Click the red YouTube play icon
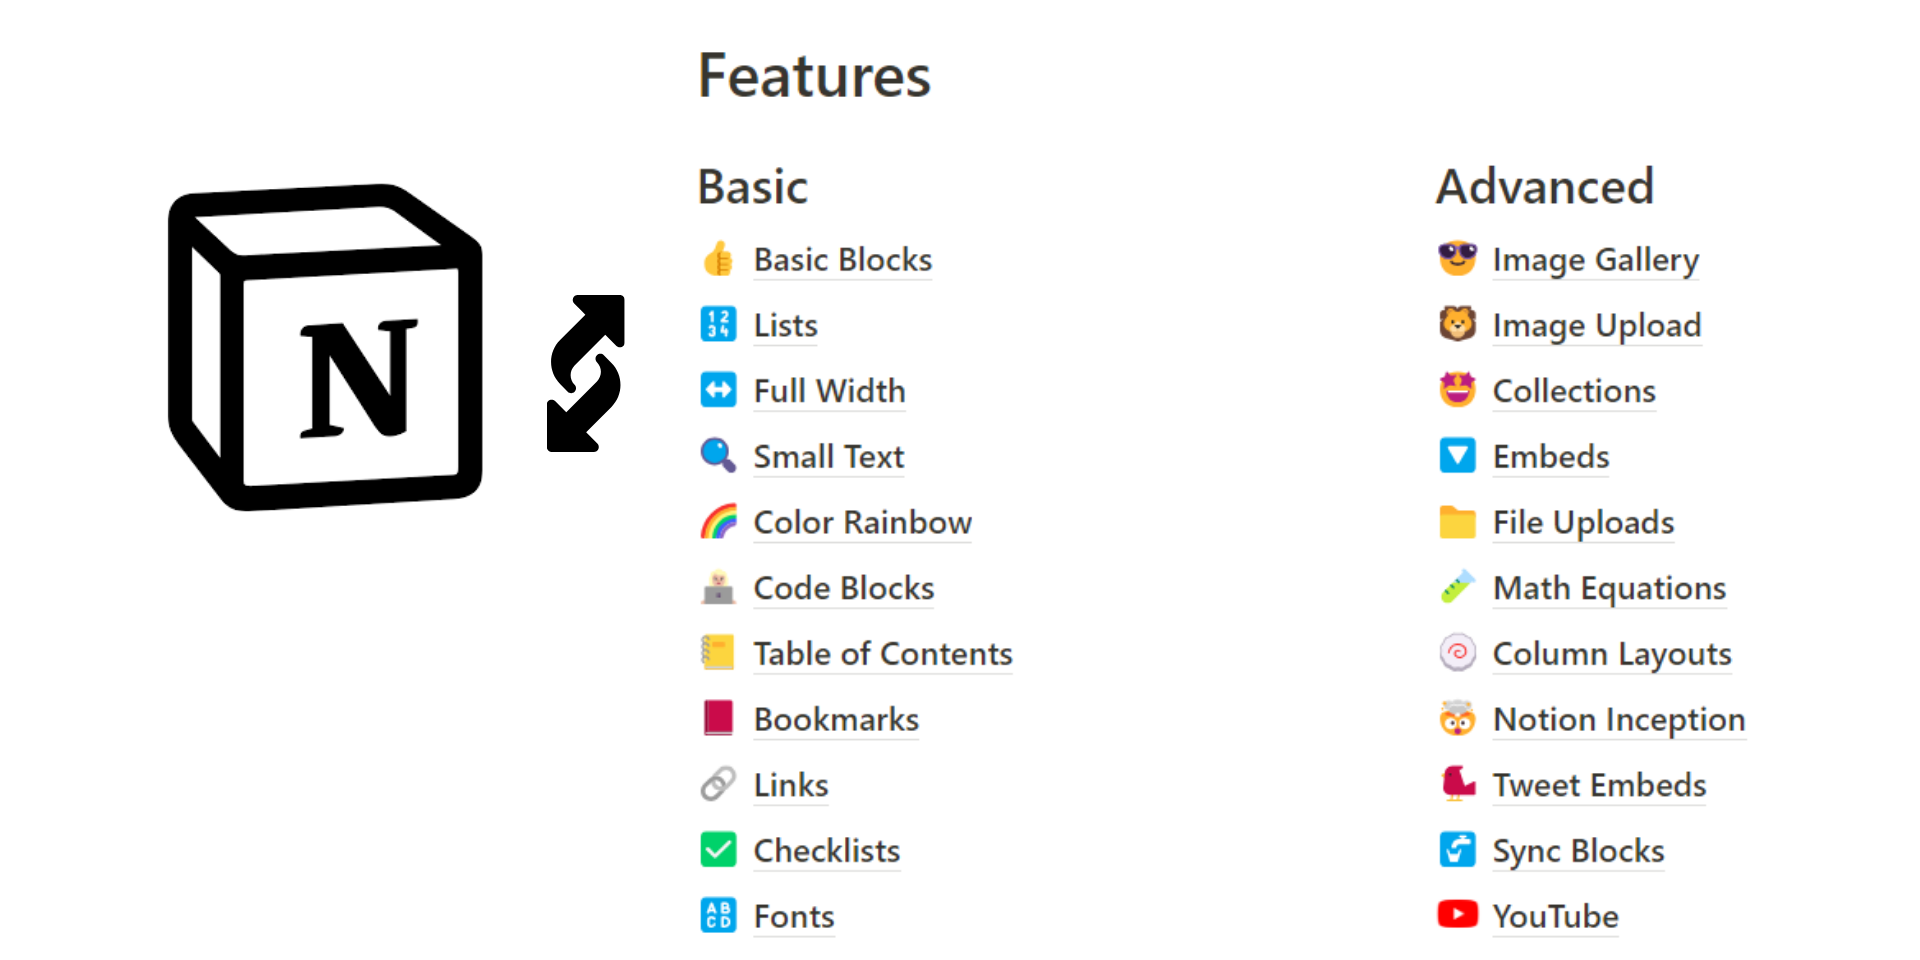1920x960 pixels. tap(1457, 915)
